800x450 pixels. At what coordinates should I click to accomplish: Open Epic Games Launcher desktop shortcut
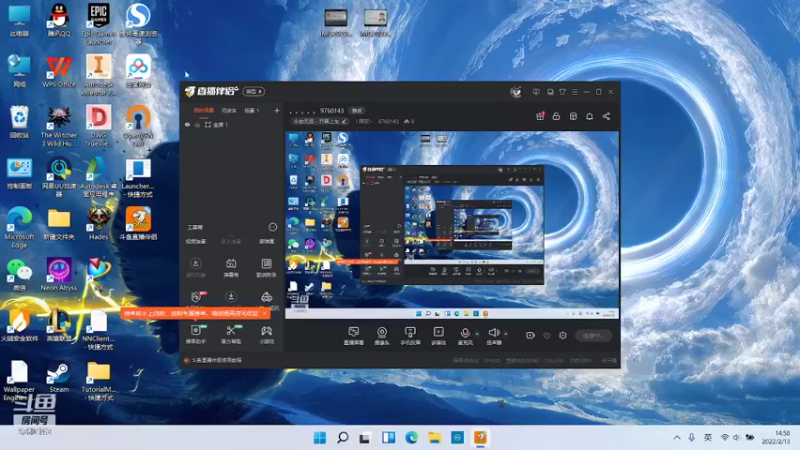[x=98, y=23]
